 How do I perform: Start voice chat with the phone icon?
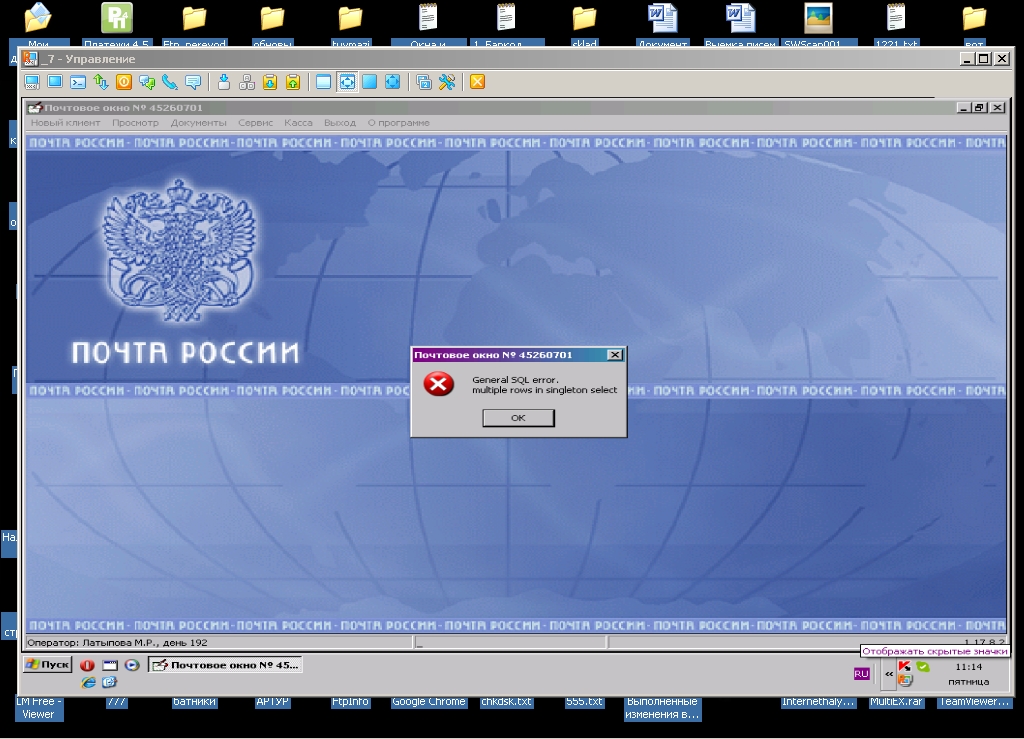(170, 82)
